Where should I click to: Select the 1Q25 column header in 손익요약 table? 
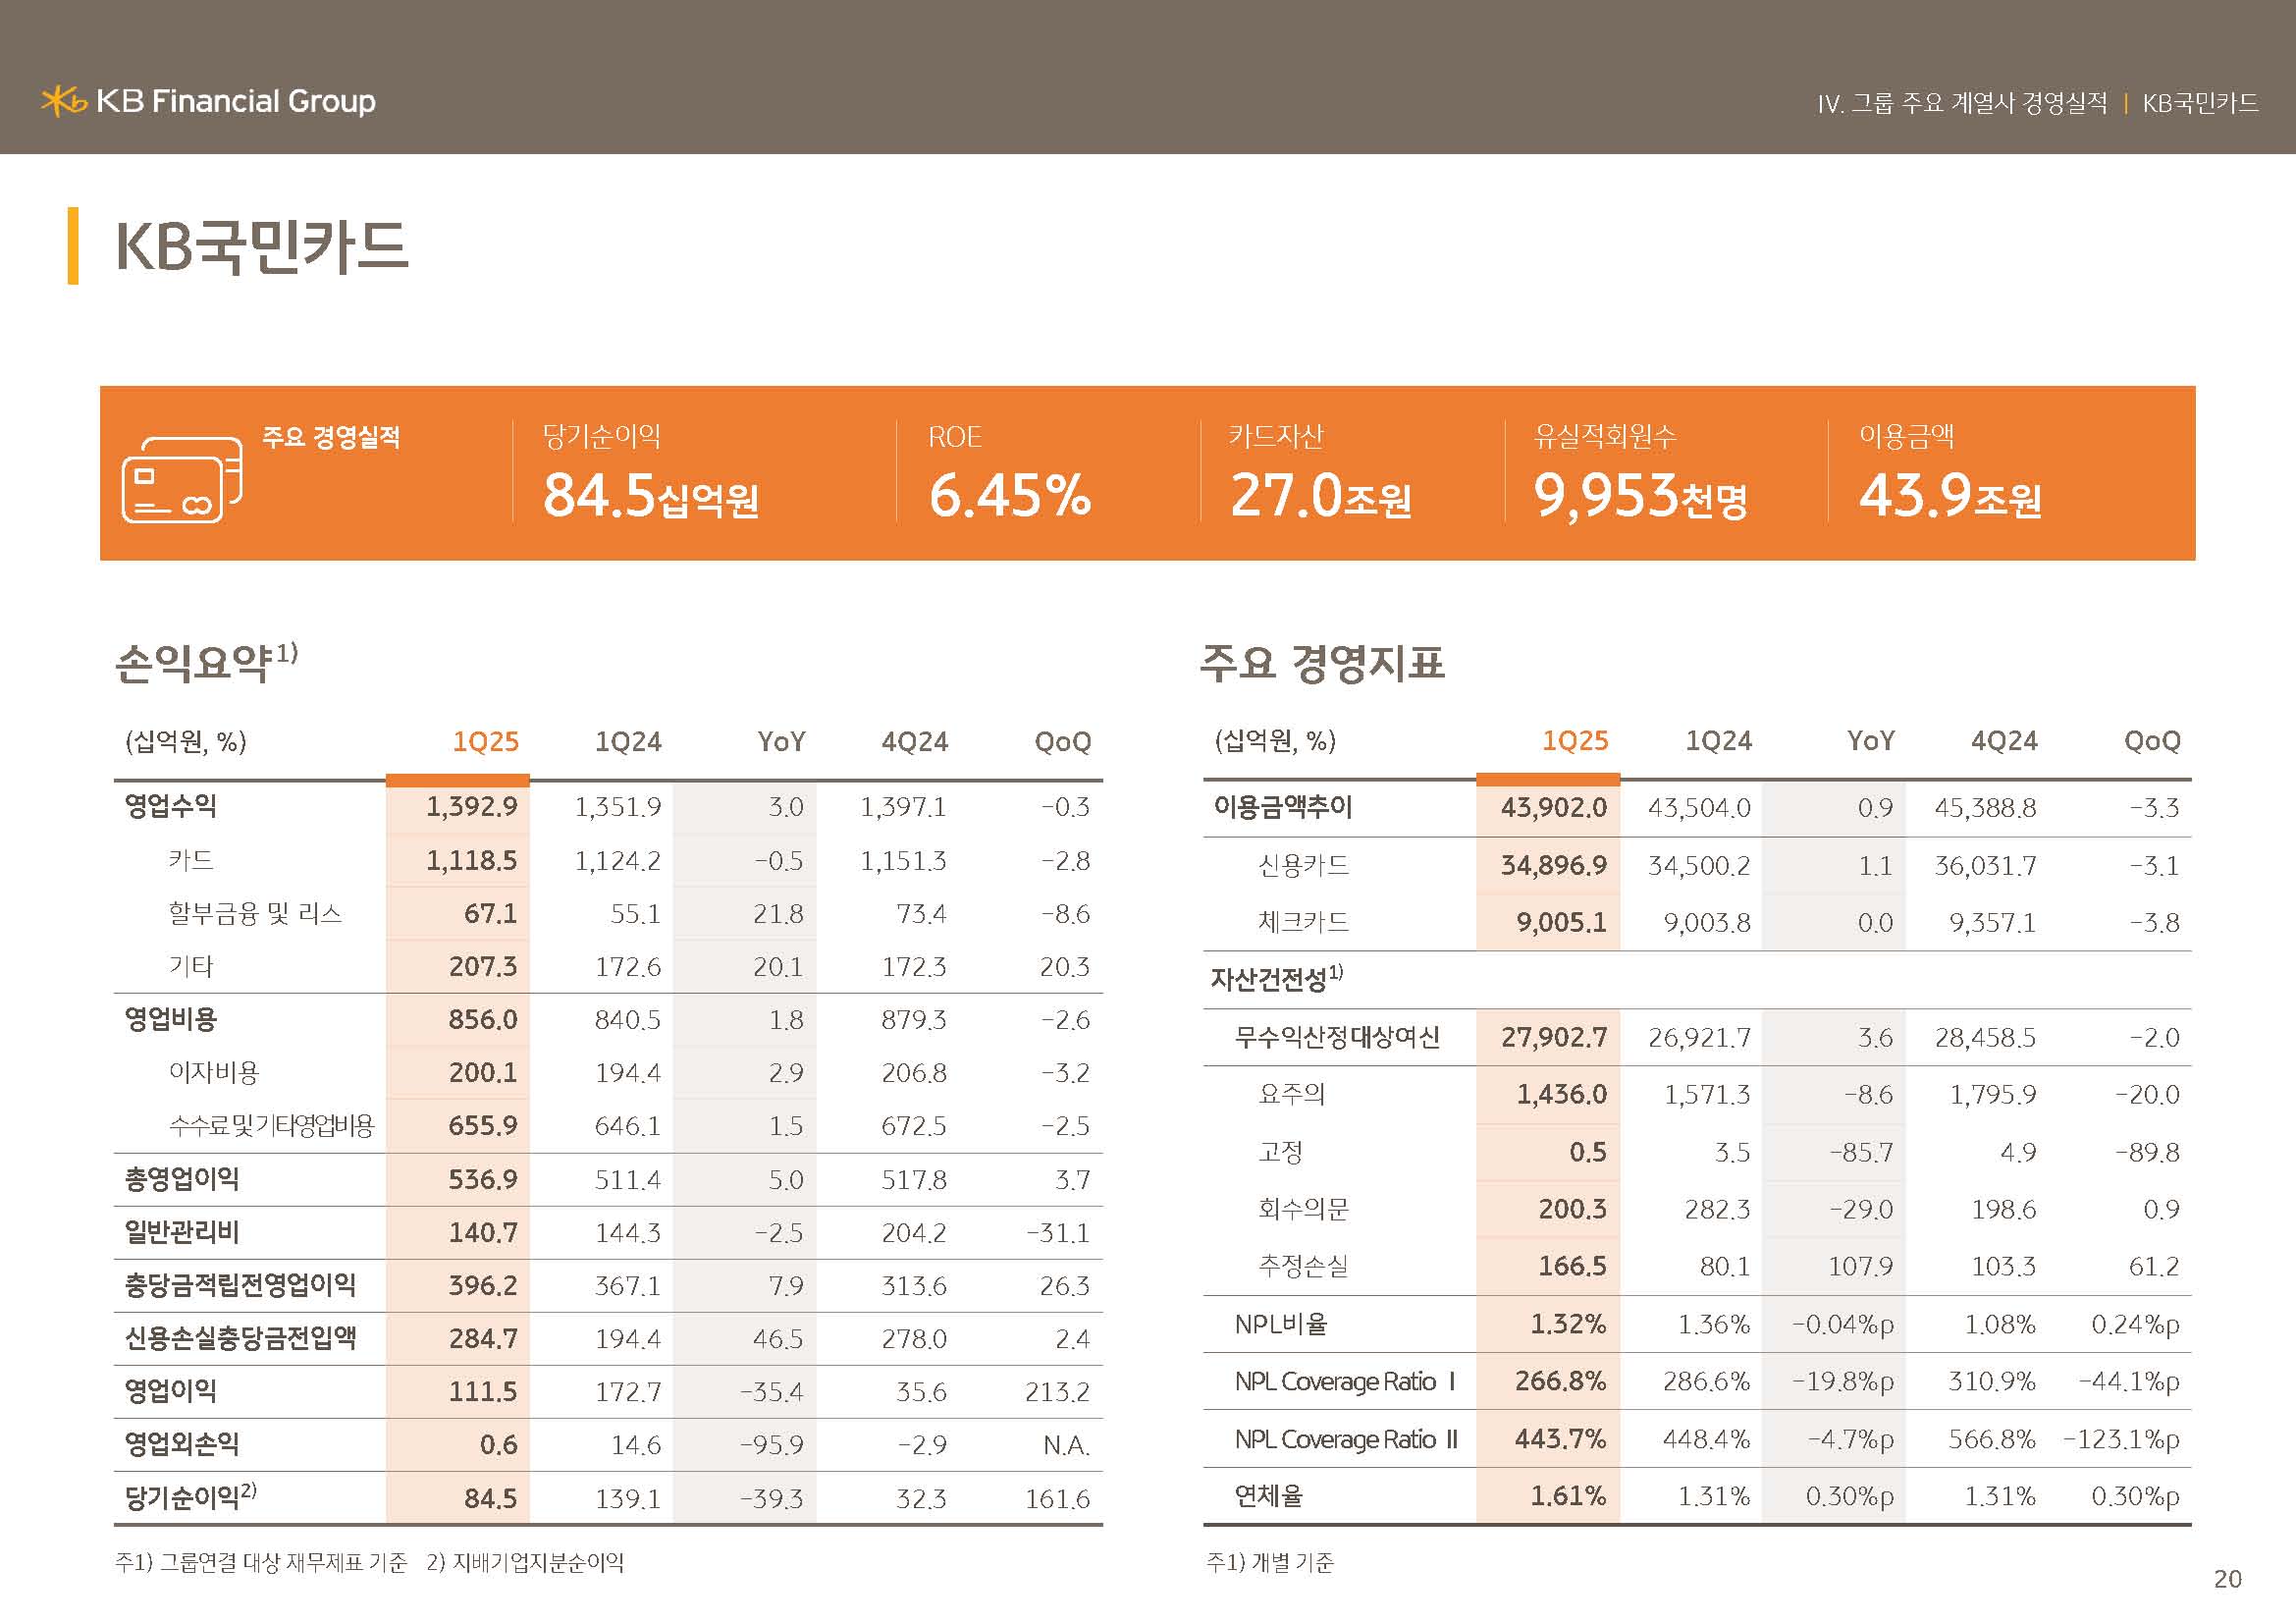click(x=485, y=742)
